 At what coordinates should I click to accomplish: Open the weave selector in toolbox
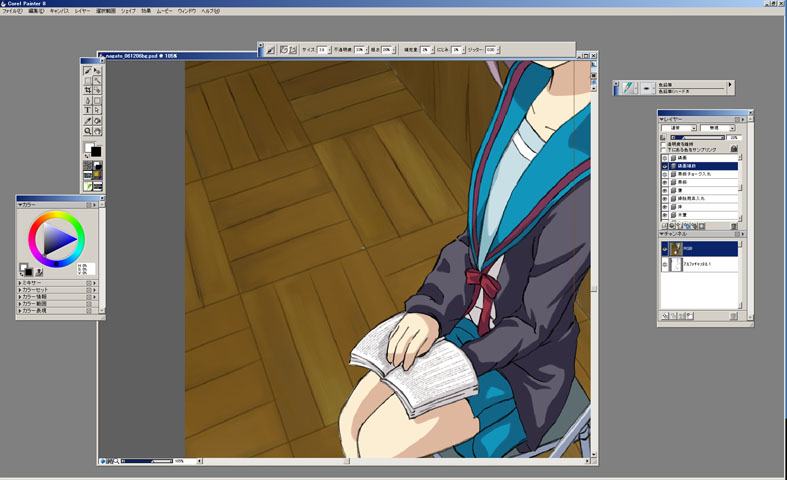(97, 175)
